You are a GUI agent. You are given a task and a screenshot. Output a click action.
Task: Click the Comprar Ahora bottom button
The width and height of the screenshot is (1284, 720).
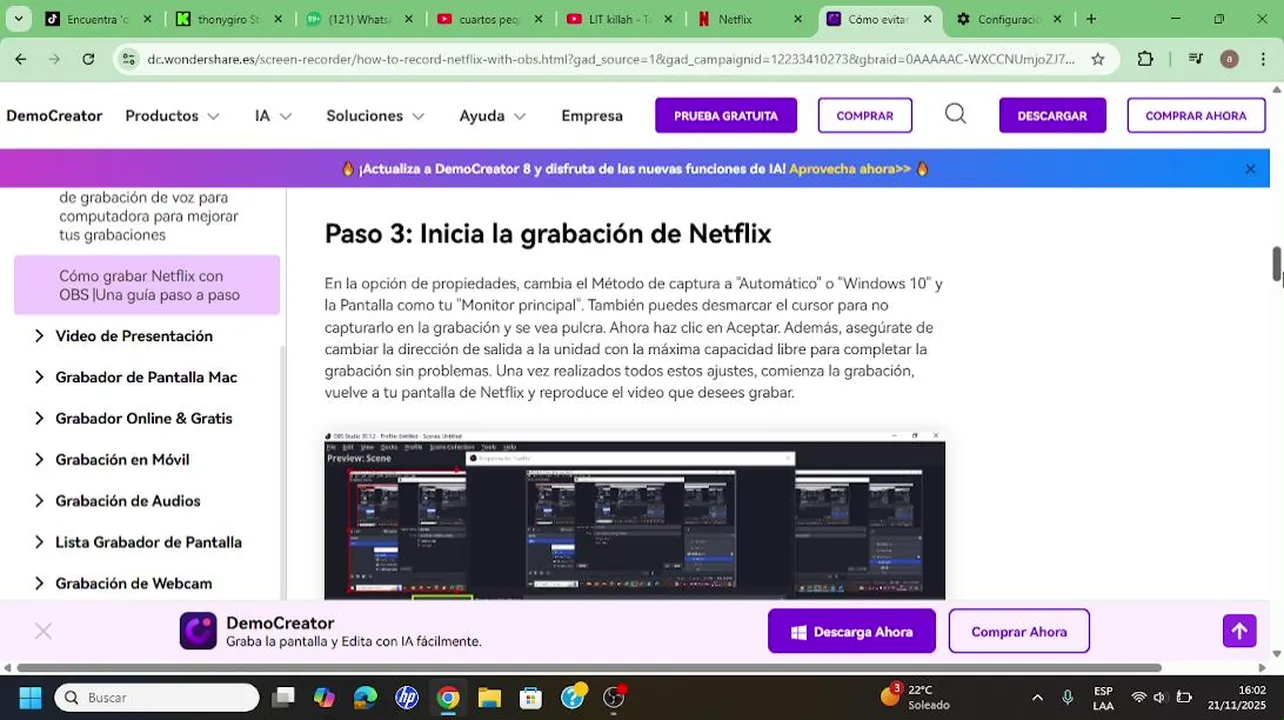pos(1019,631)
